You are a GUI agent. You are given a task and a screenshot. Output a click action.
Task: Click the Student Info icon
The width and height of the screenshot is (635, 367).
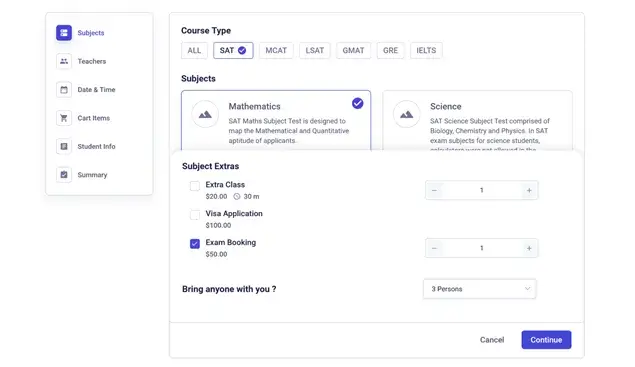point(64,146)
